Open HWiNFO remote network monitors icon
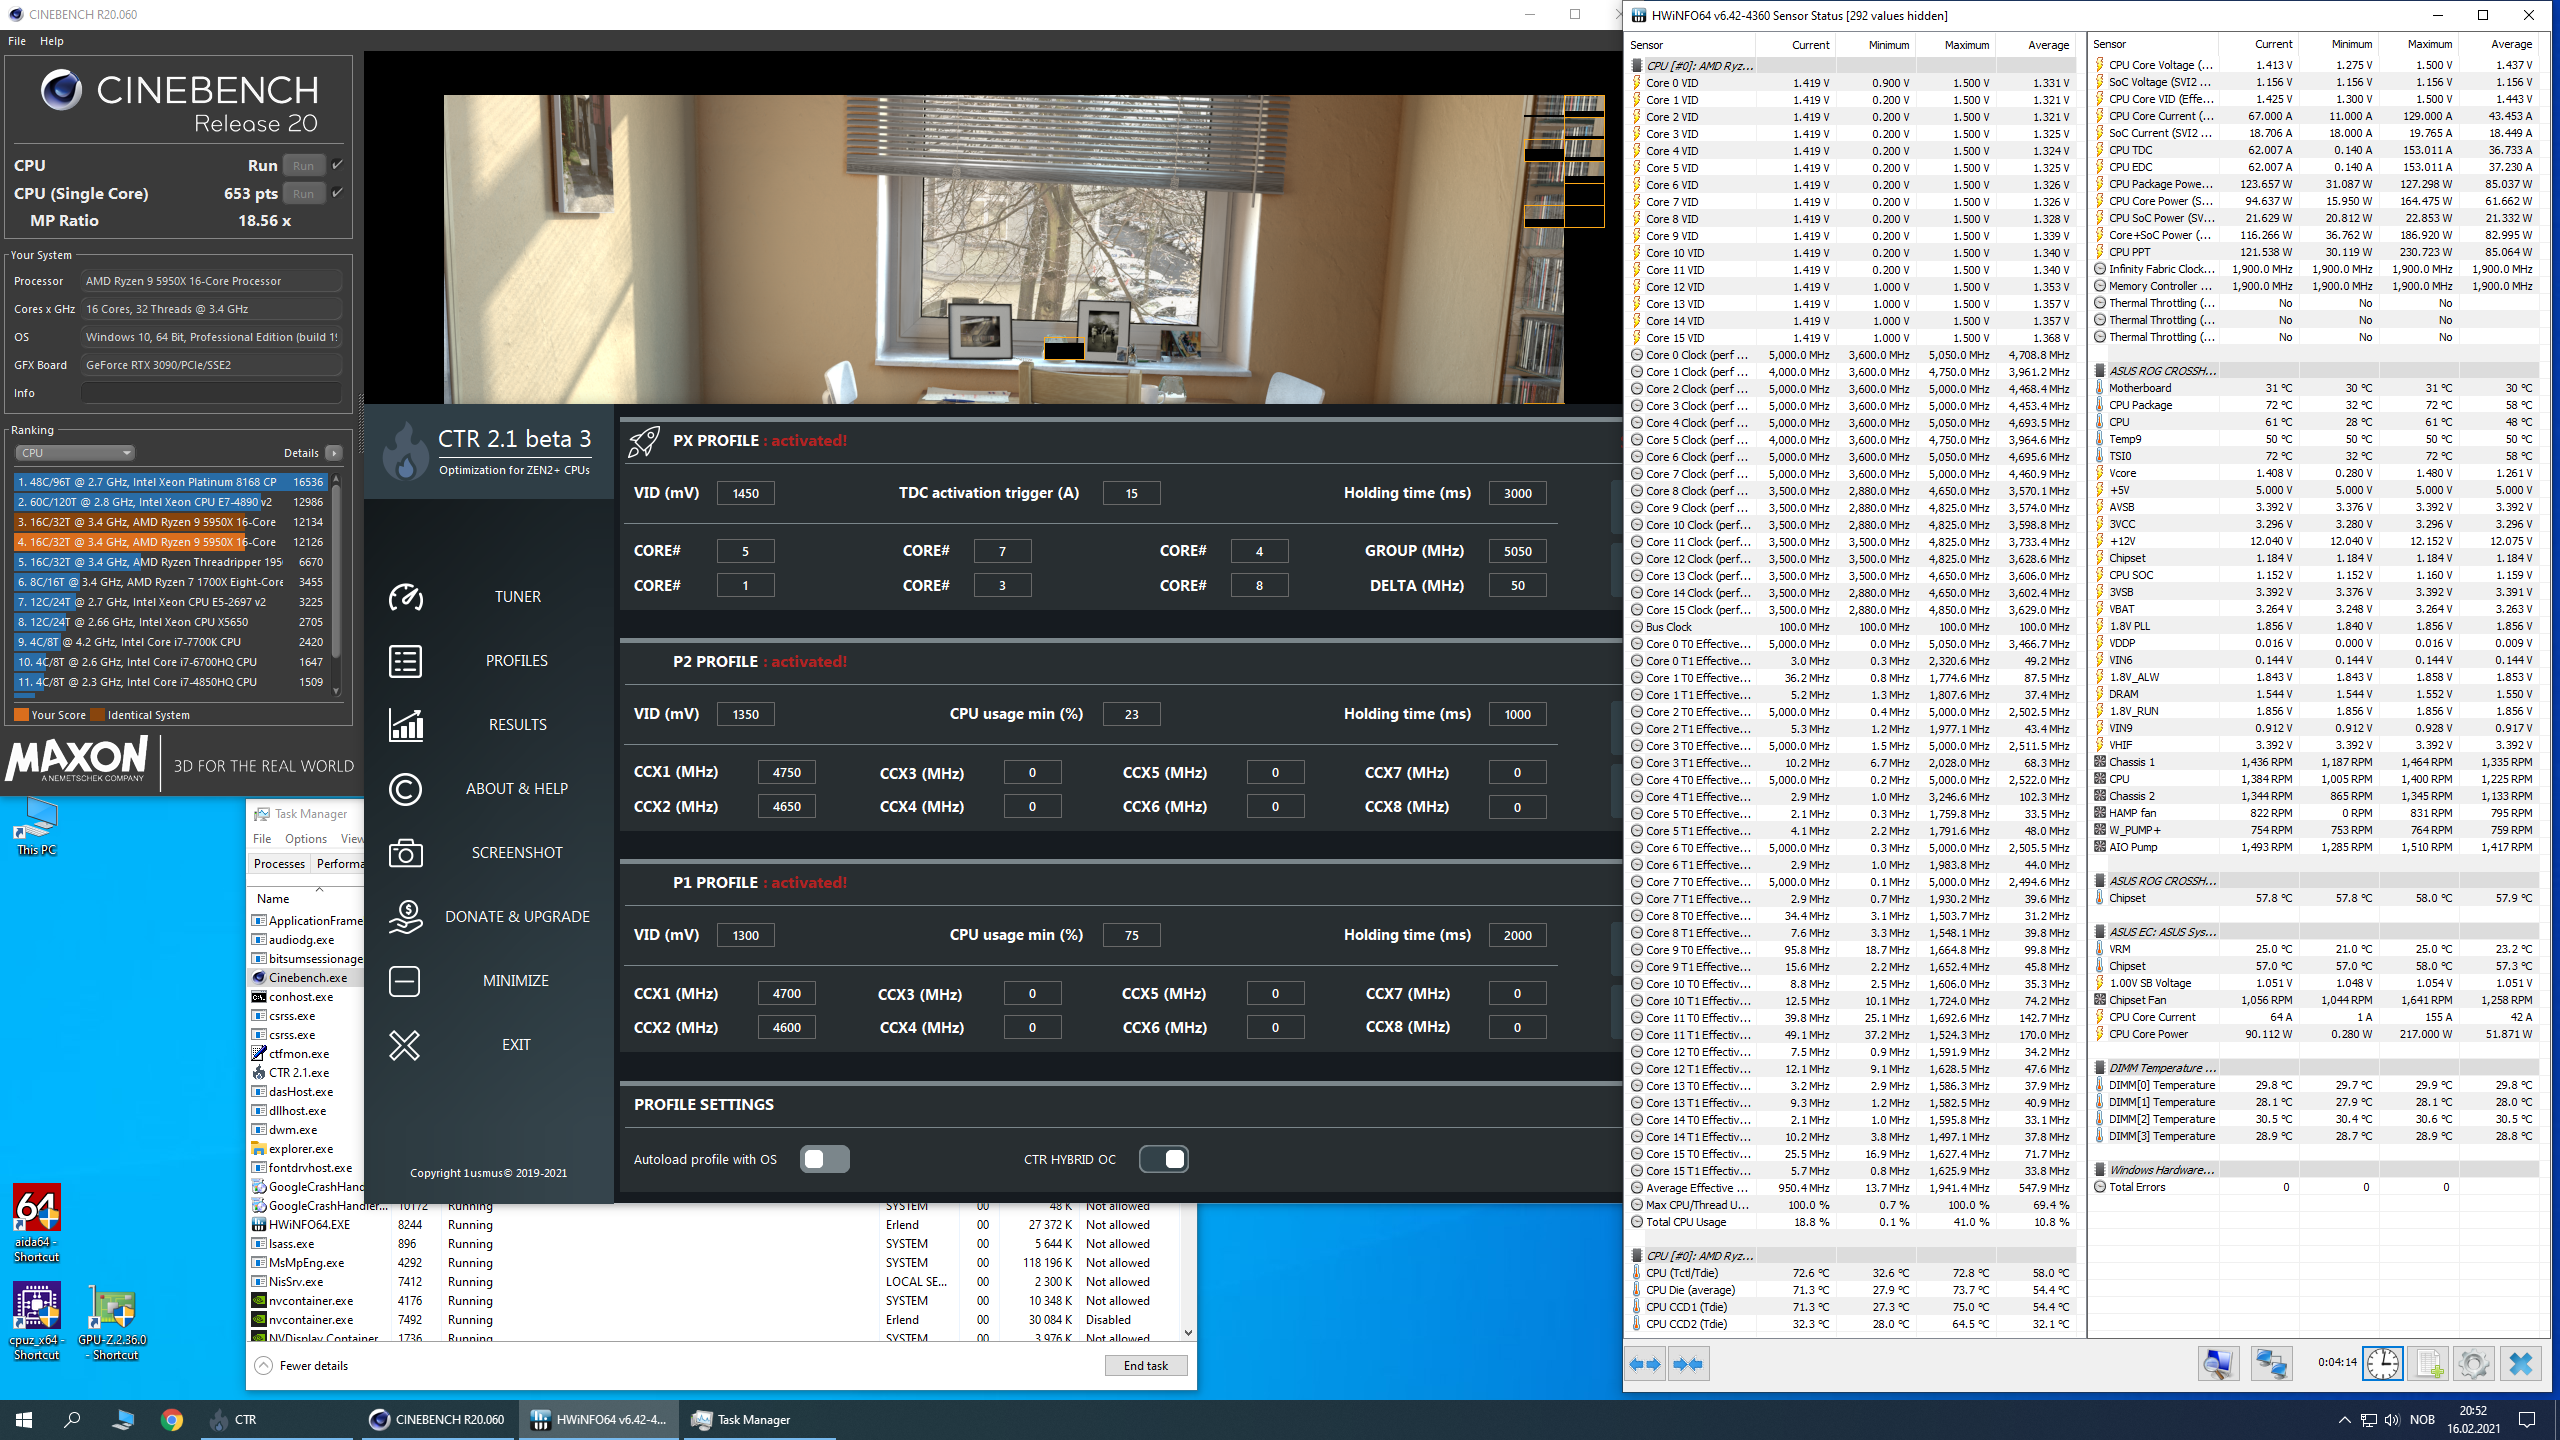 [x=2271, y=1364]
